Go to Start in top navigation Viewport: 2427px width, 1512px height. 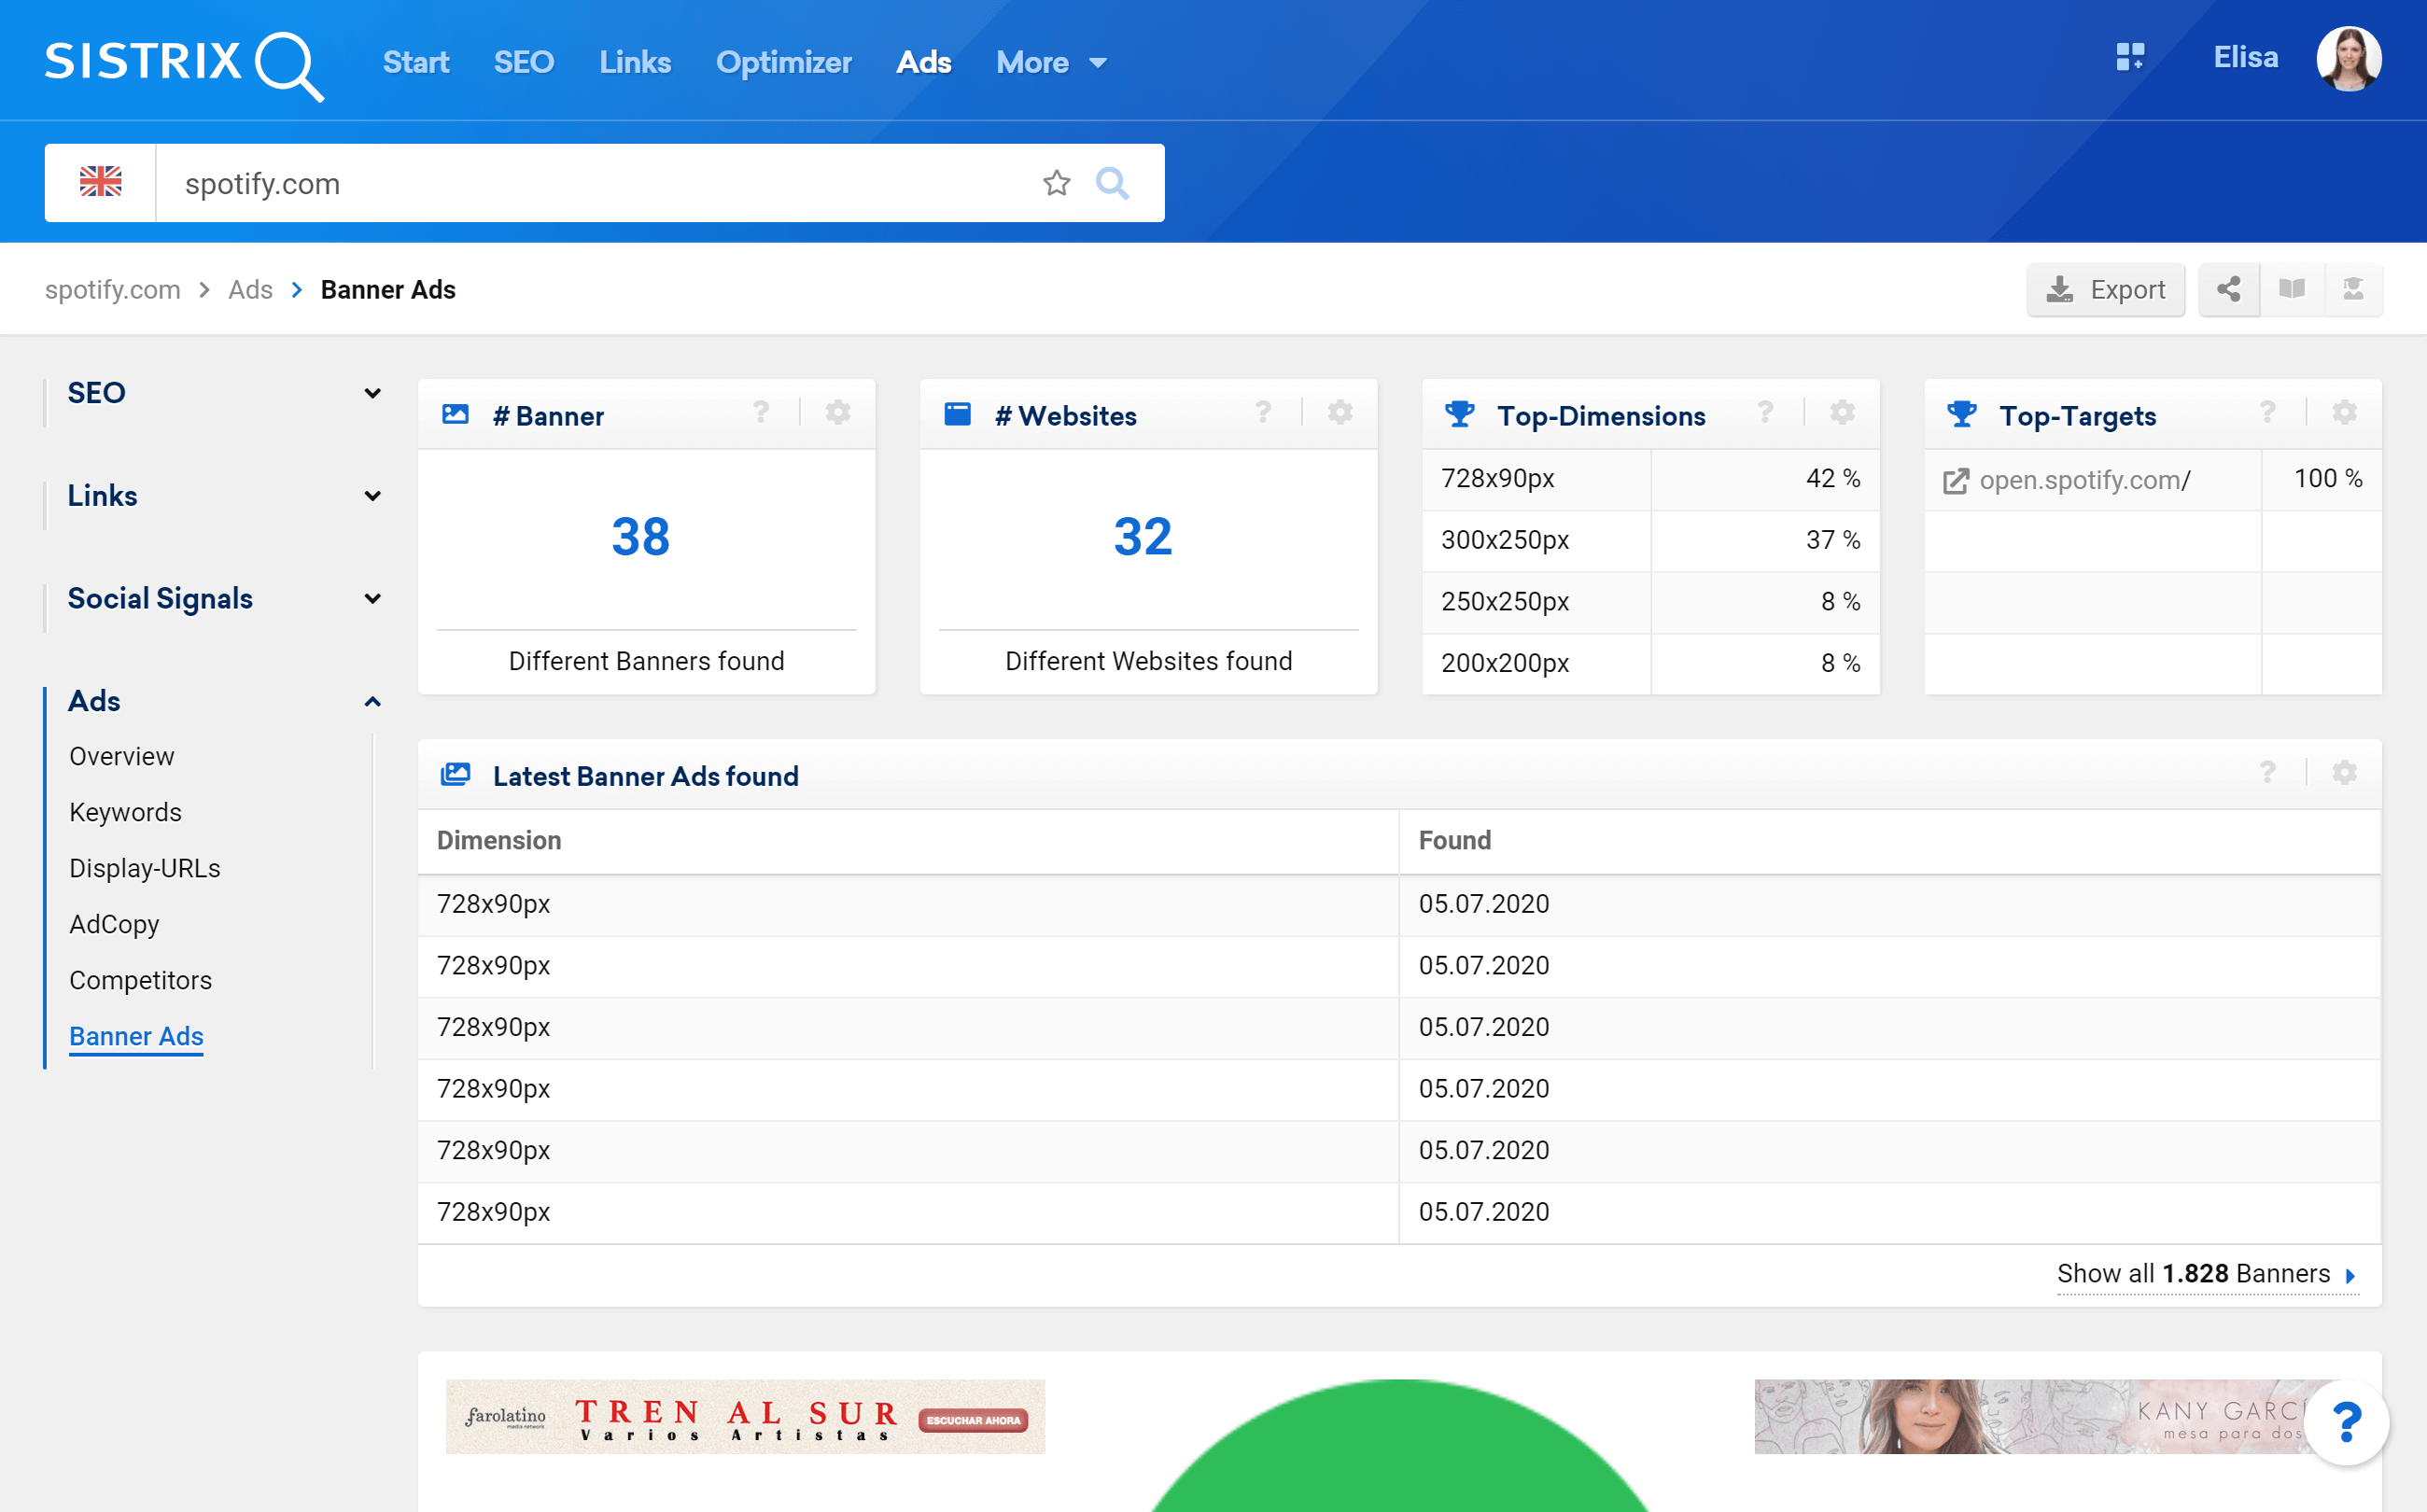416,62
